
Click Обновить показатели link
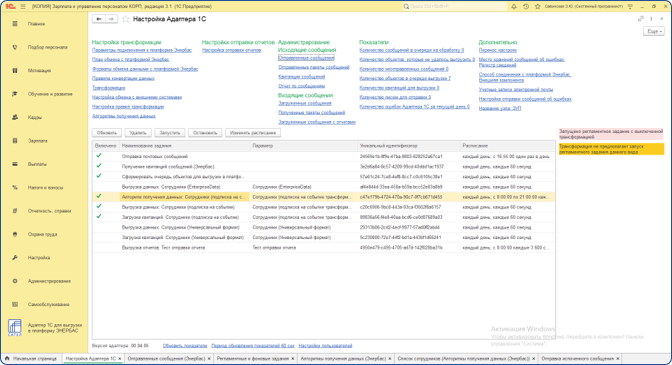click(185, 345)
